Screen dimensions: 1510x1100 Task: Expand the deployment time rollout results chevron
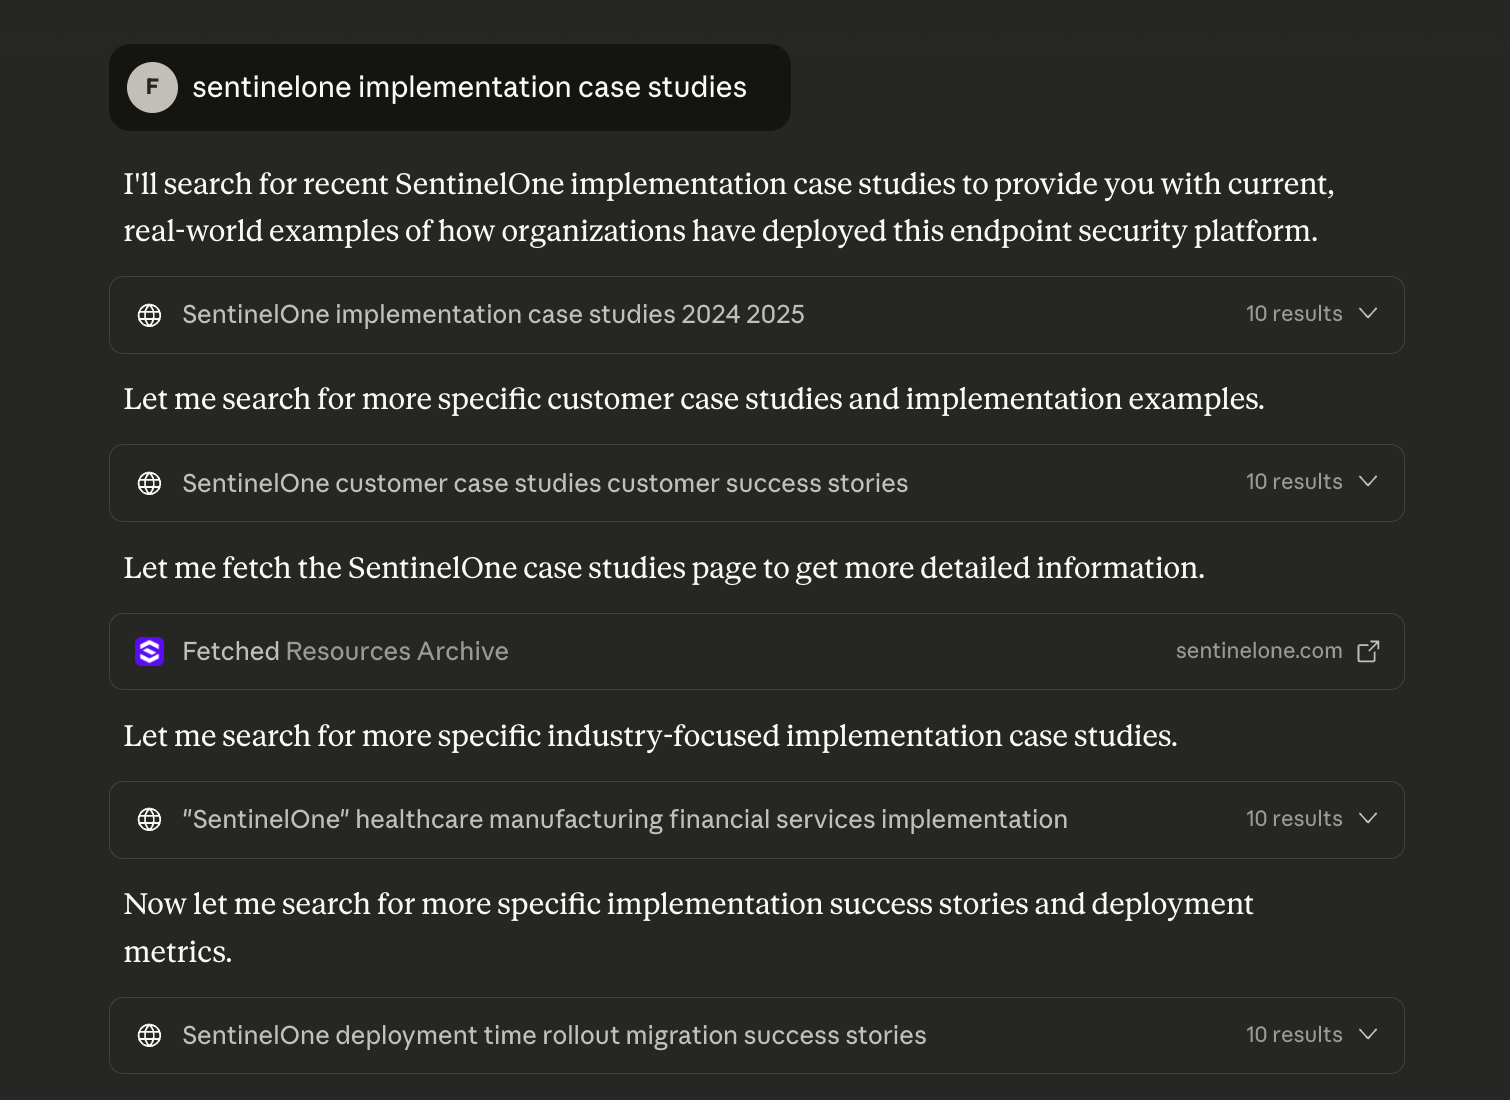click(1368, 1035)
